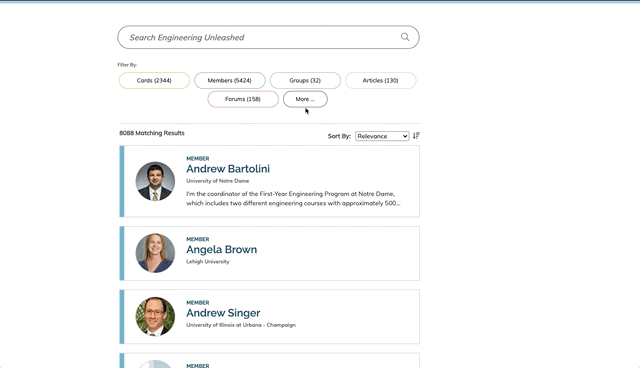
Task: Filter results by Articles (130)
Action: click(380, 80)
